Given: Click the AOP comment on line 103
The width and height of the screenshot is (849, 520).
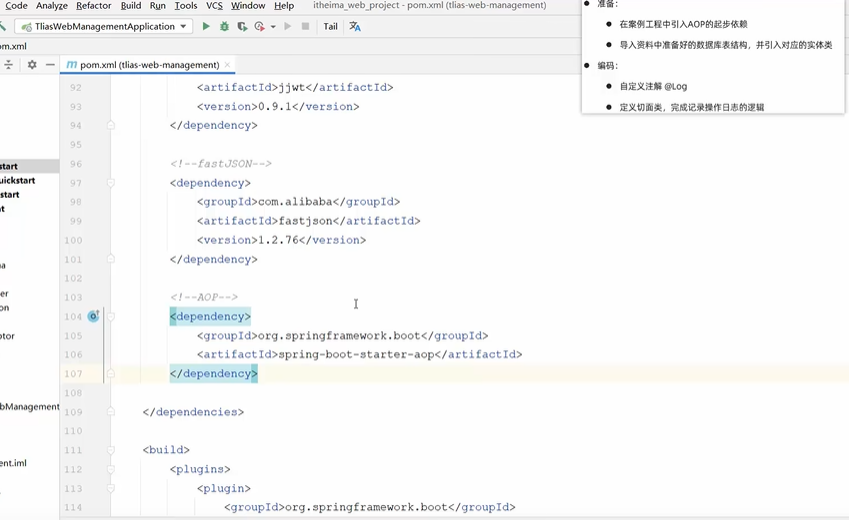Looking at the screenshot, I should tap(204, 297).
